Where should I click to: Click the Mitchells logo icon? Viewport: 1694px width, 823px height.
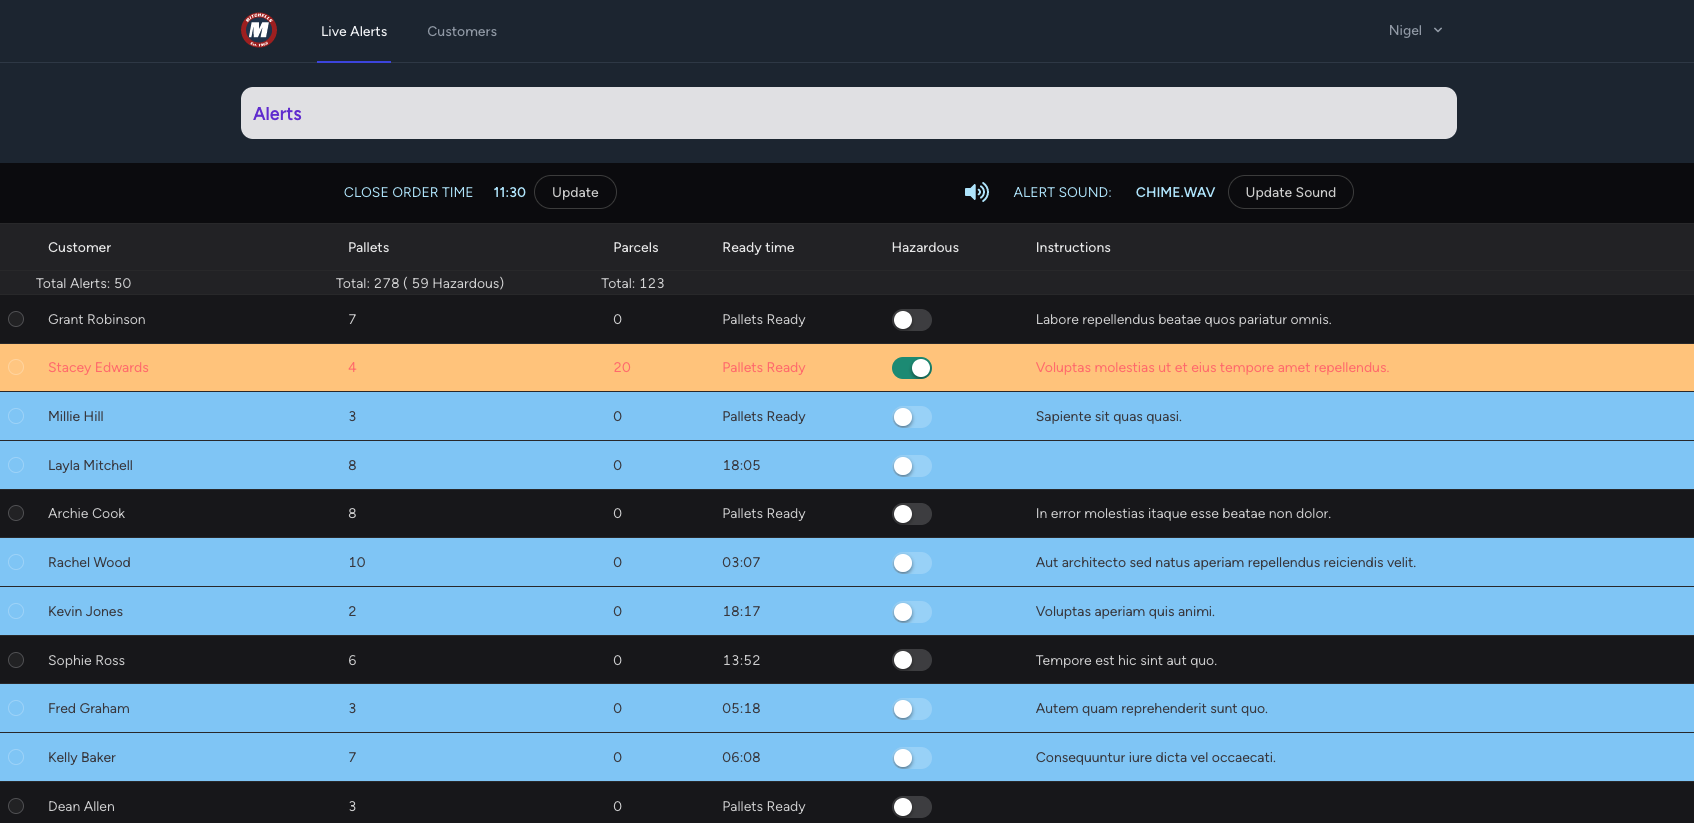(x=259, y=30)
